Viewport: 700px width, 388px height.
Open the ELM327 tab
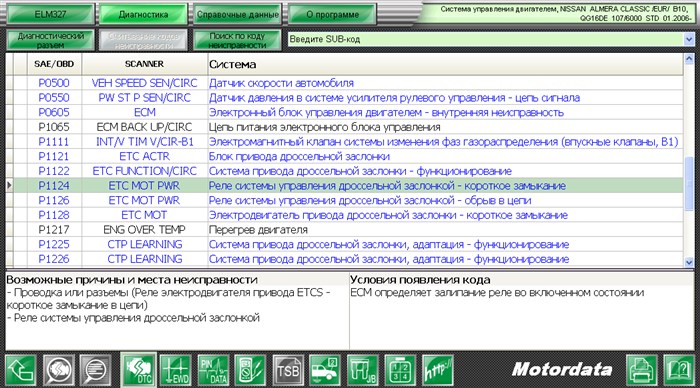pyautogui.click(x=50, y=14)
